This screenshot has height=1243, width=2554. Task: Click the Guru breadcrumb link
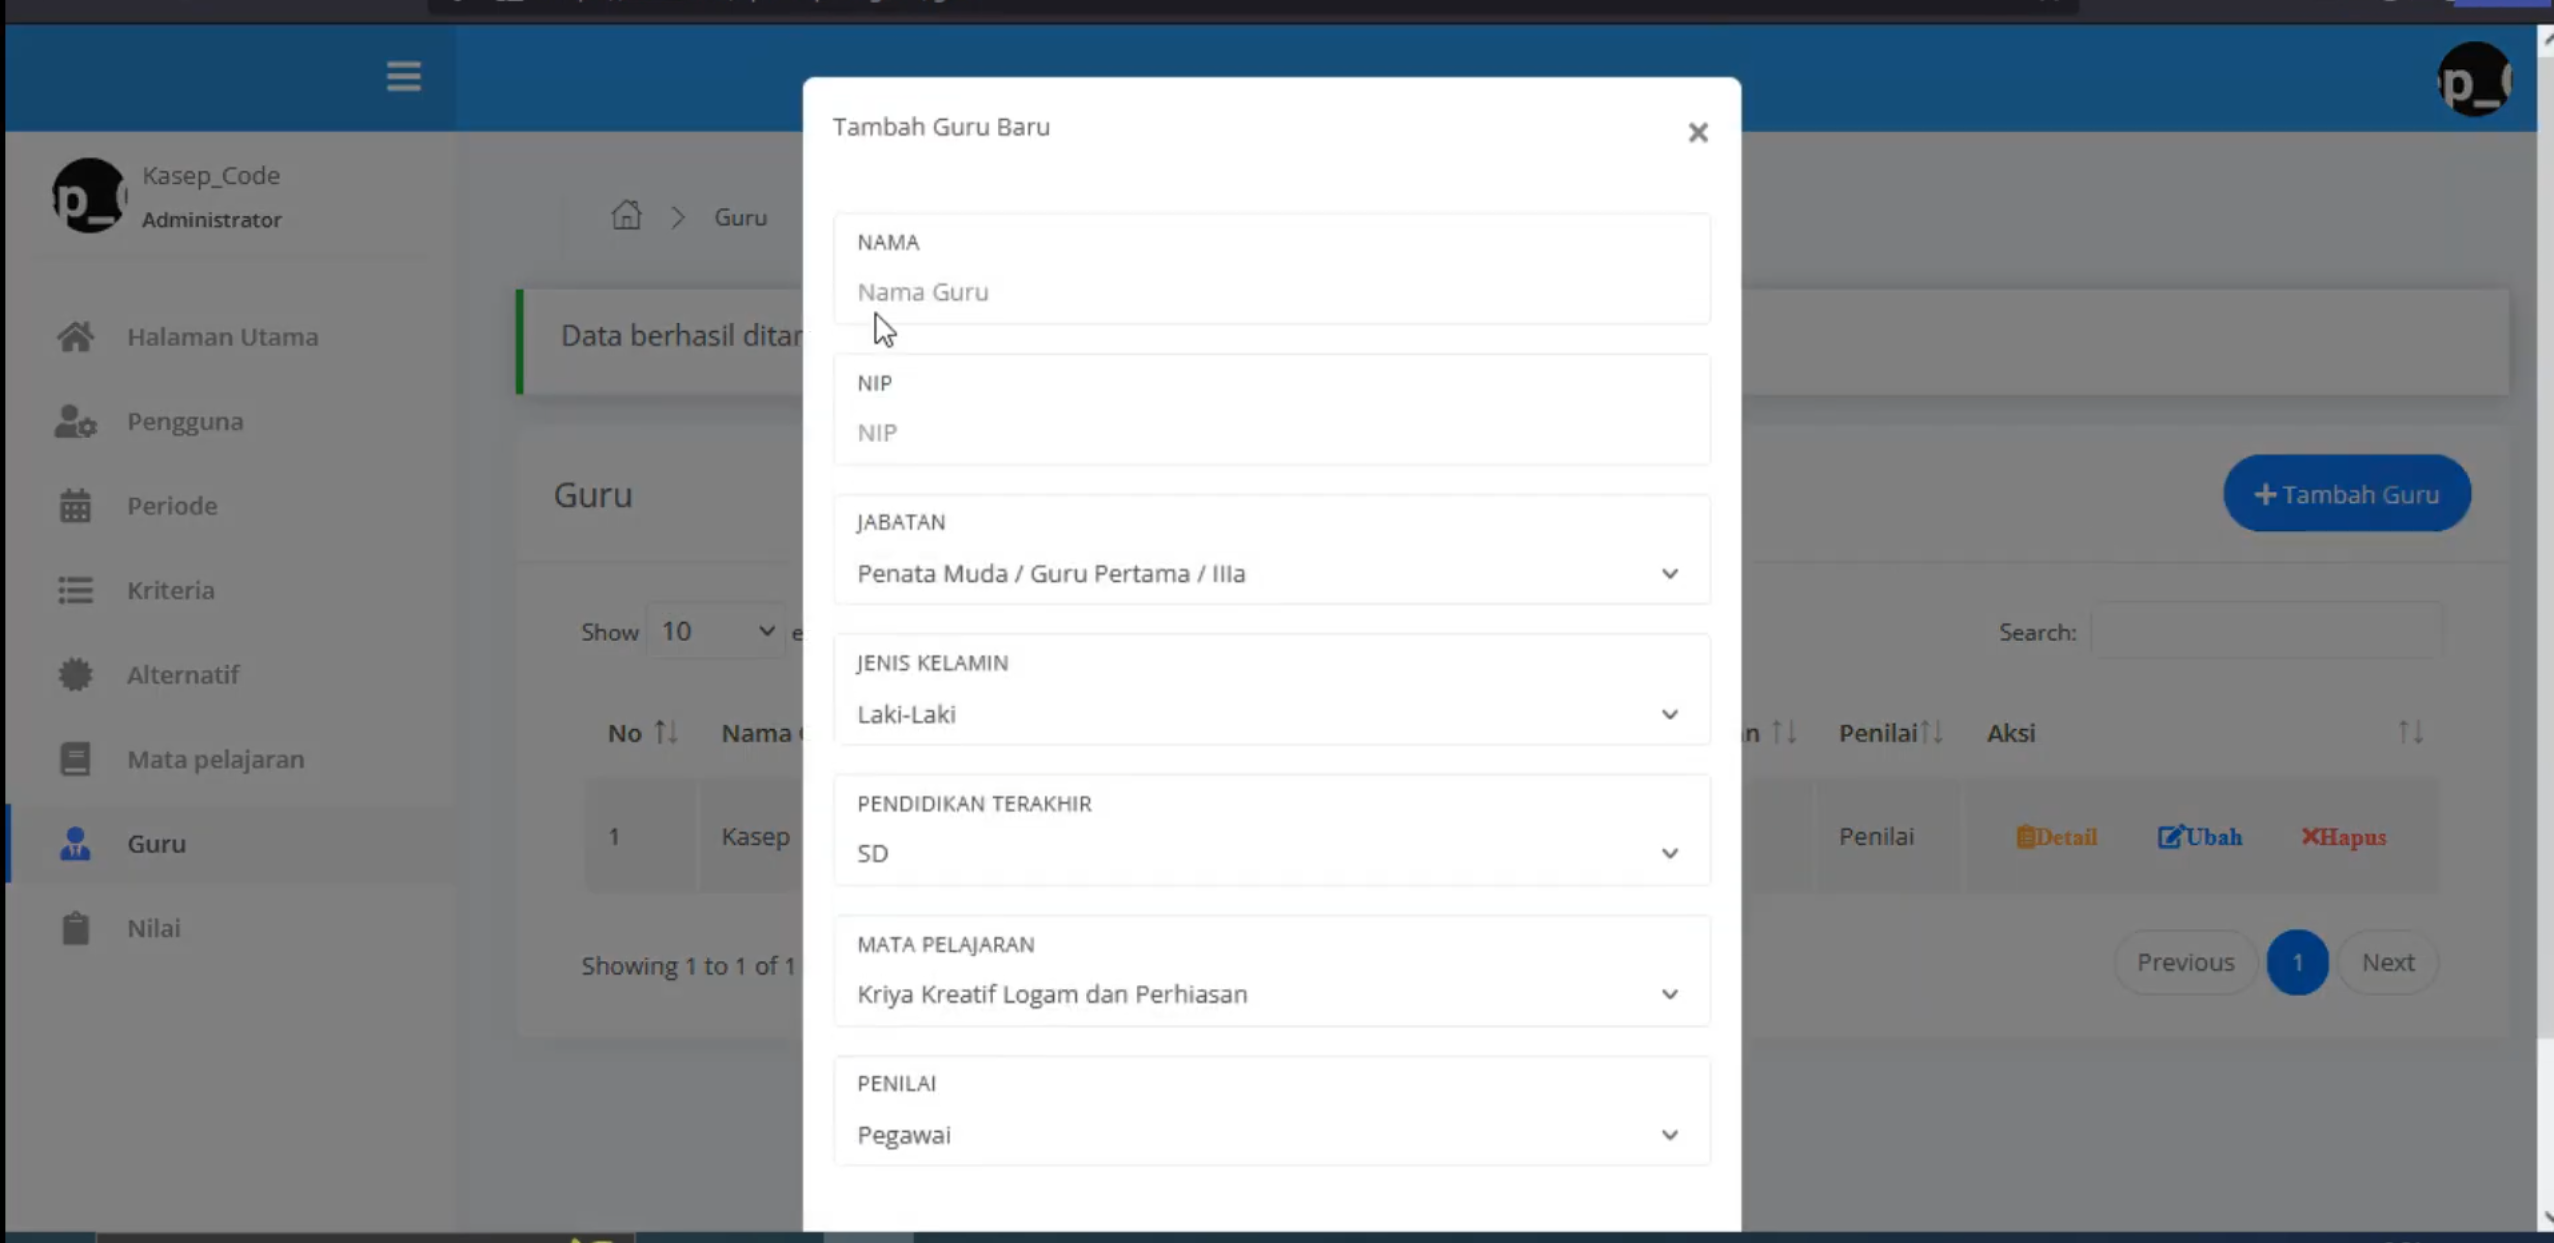click(x=740, y=217)
